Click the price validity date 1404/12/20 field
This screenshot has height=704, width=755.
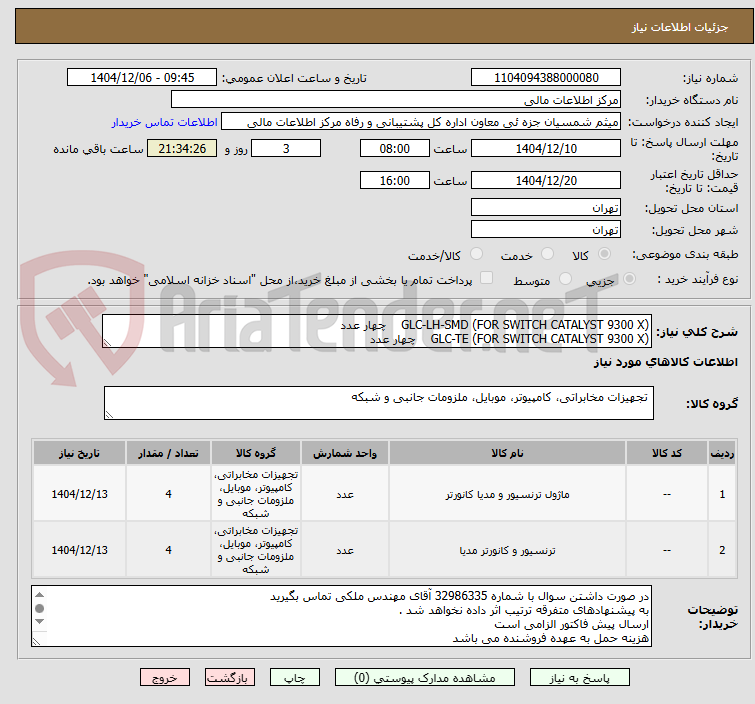(546, 181)
